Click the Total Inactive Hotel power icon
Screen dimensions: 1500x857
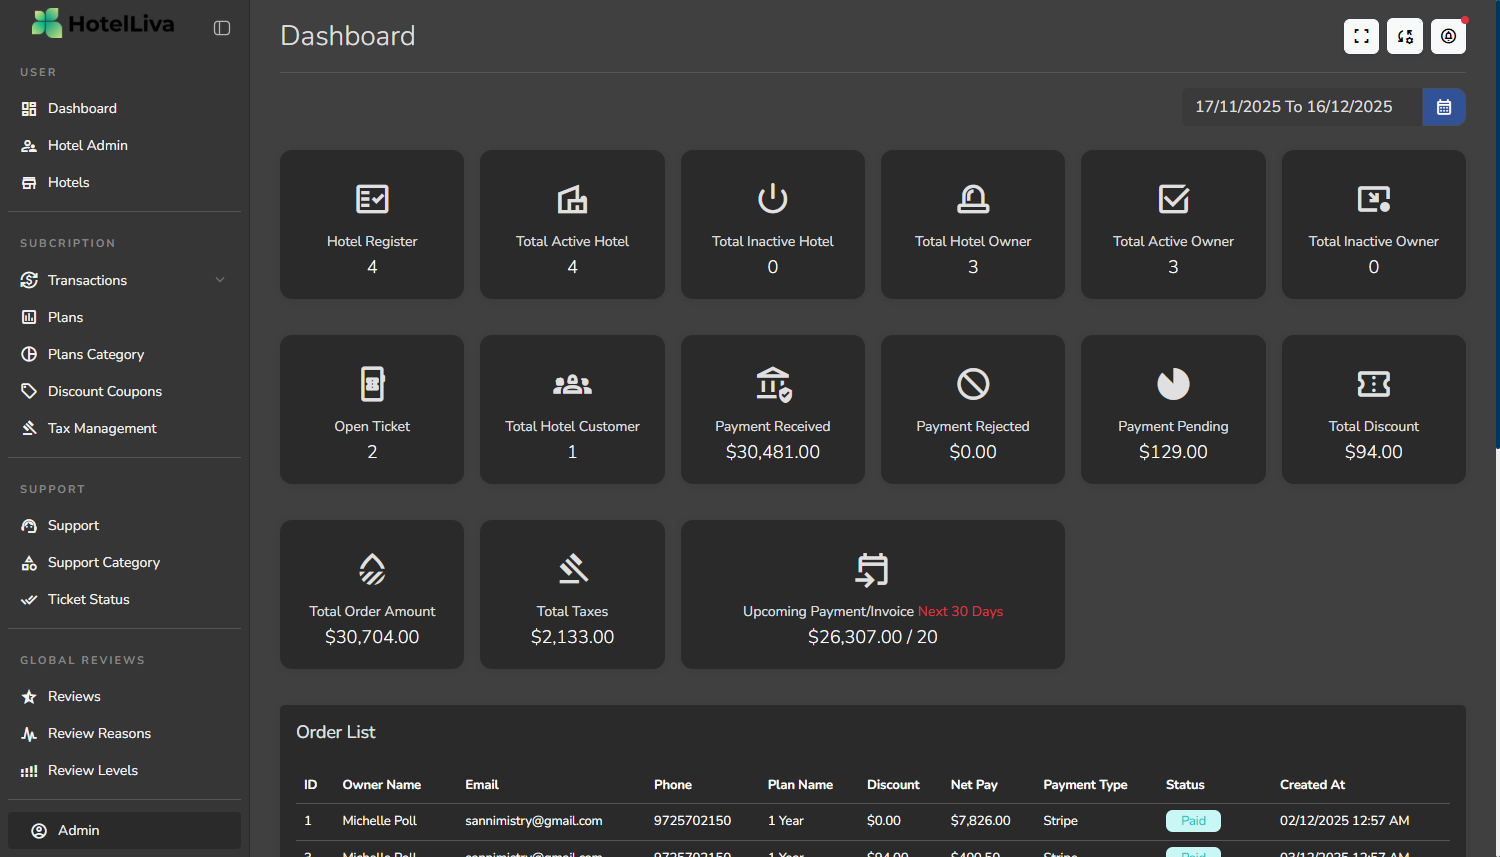click(772, 199)
